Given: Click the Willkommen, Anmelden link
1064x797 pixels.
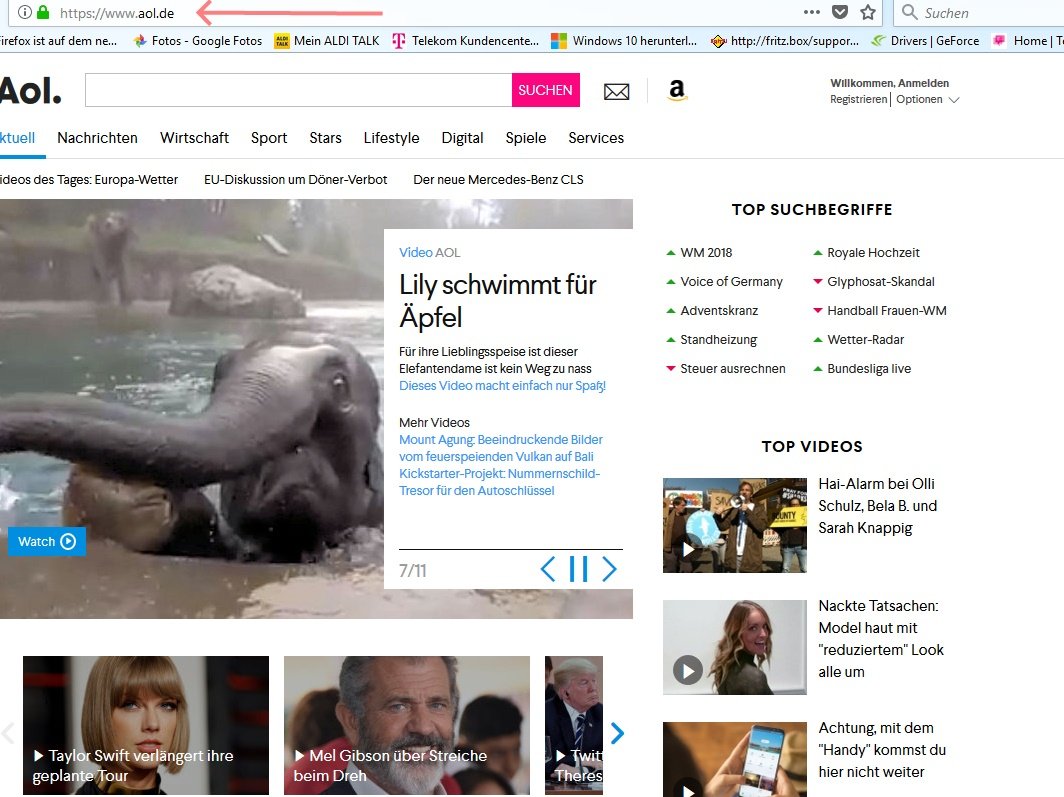Looking at the screenshot, I should point(890,83).
